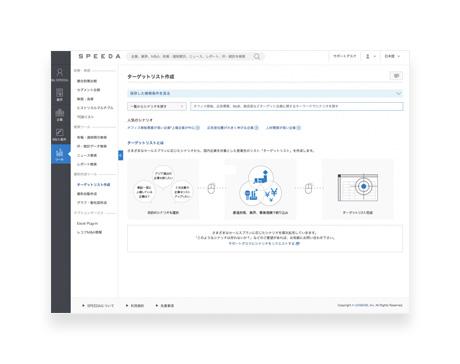
Task: Open the chart-trend icon in the dark sidebar
Action: tap(60, 134)
